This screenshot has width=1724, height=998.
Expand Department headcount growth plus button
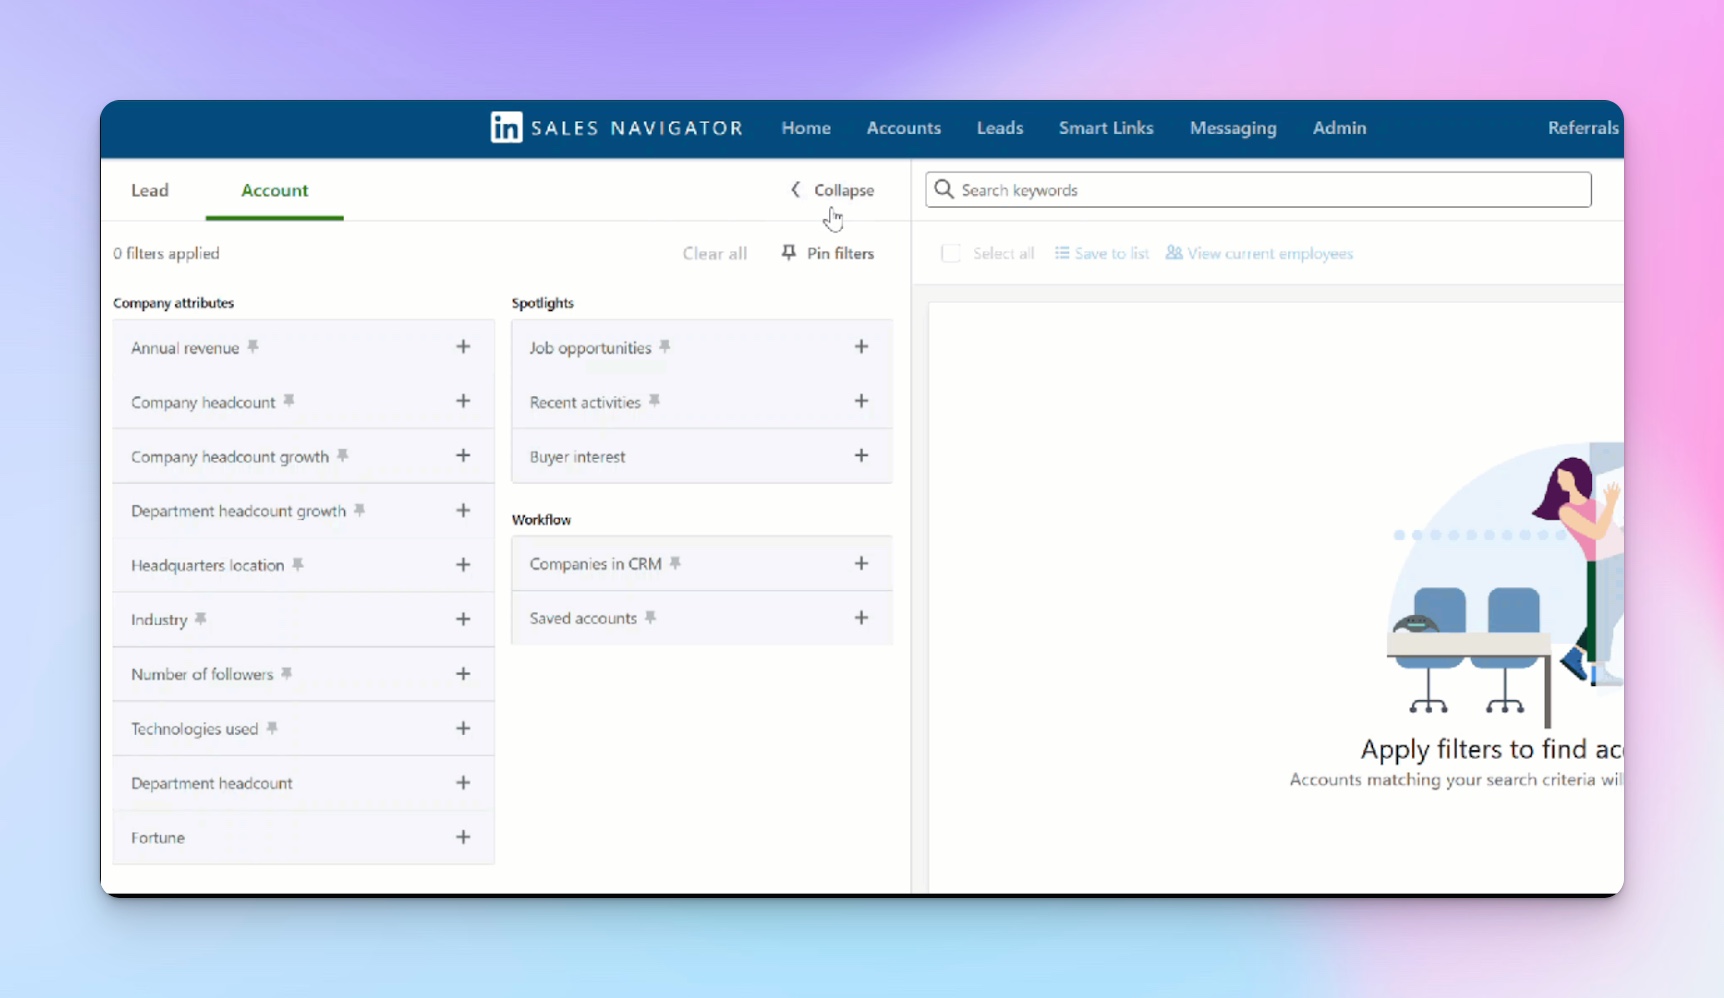pyautogui.click(x=463, y=510)
